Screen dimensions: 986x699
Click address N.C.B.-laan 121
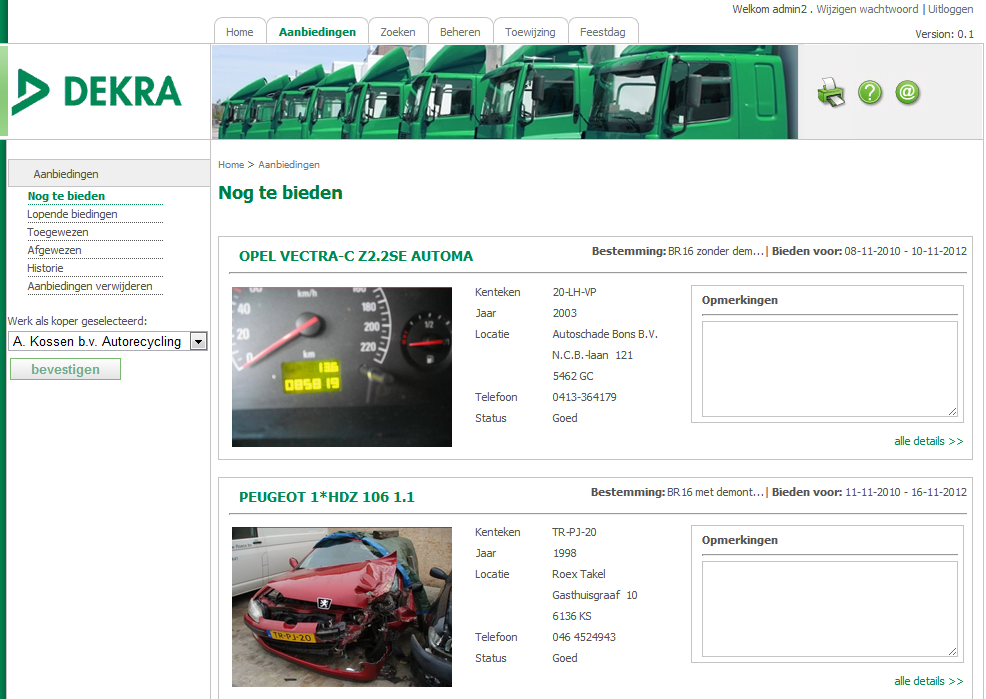(x=592, y=355)
